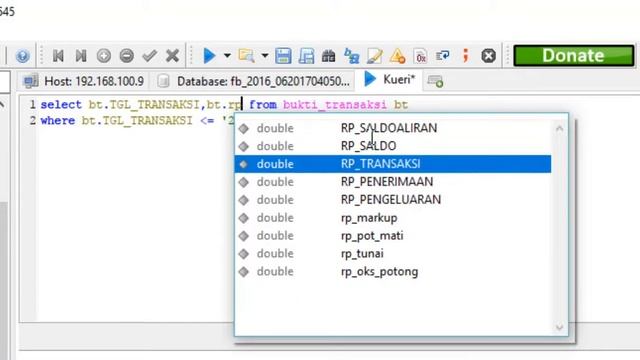Viewport: 640px width, 360px height.
Task: Select RP_PENERIMAAN from autocomplete list
Action: (x=393, y=182)
